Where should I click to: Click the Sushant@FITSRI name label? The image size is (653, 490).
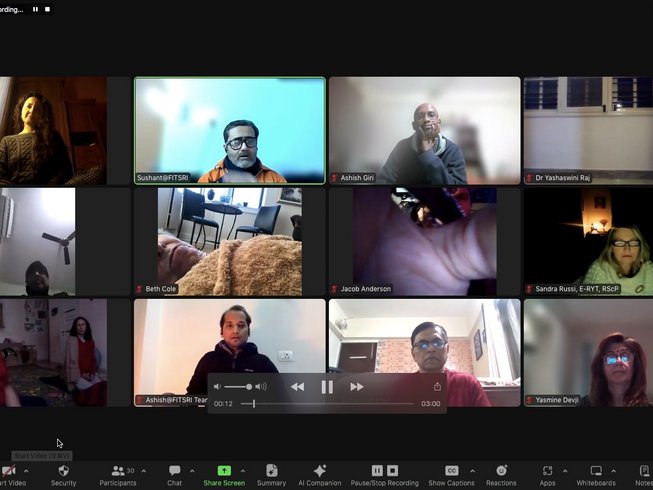click(162, 178)
